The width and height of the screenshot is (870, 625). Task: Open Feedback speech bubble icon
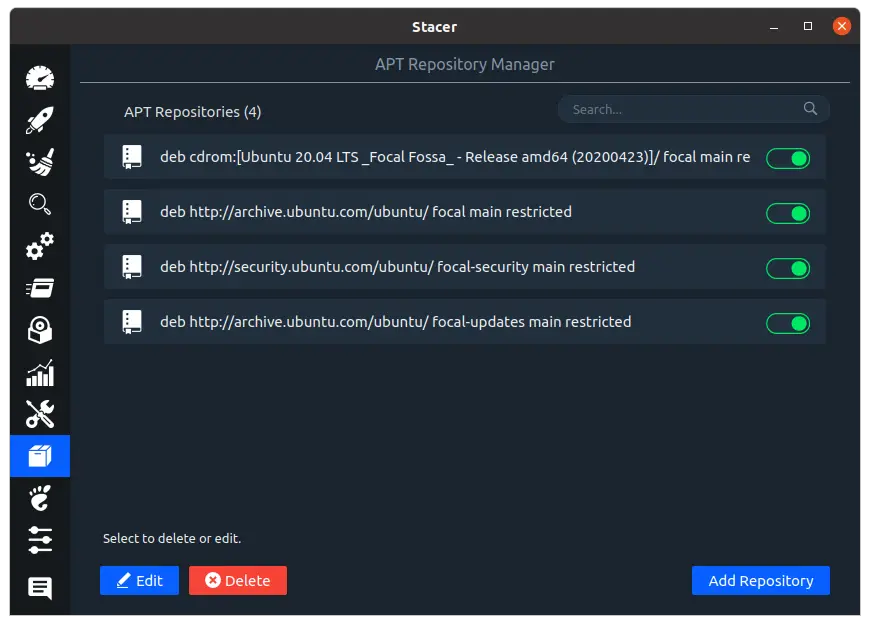(x=40, y=588)
